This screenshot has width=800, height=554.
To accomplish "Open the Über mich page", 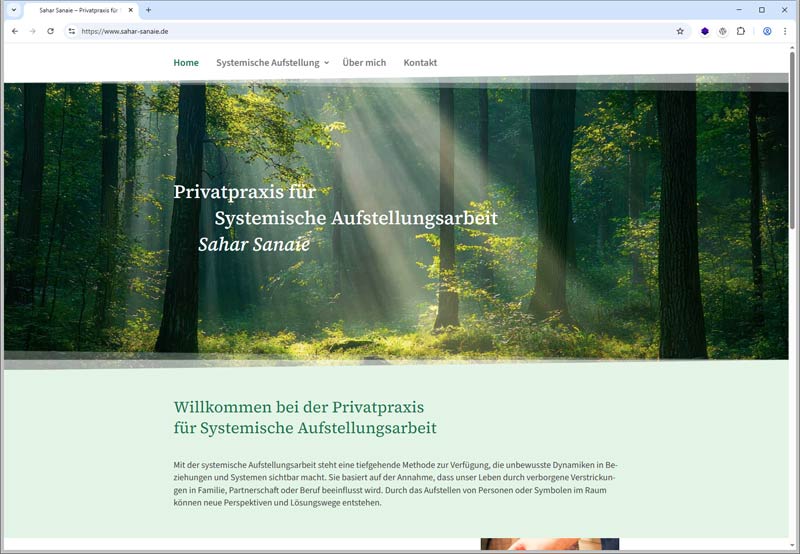I will (x=364, y=63).
